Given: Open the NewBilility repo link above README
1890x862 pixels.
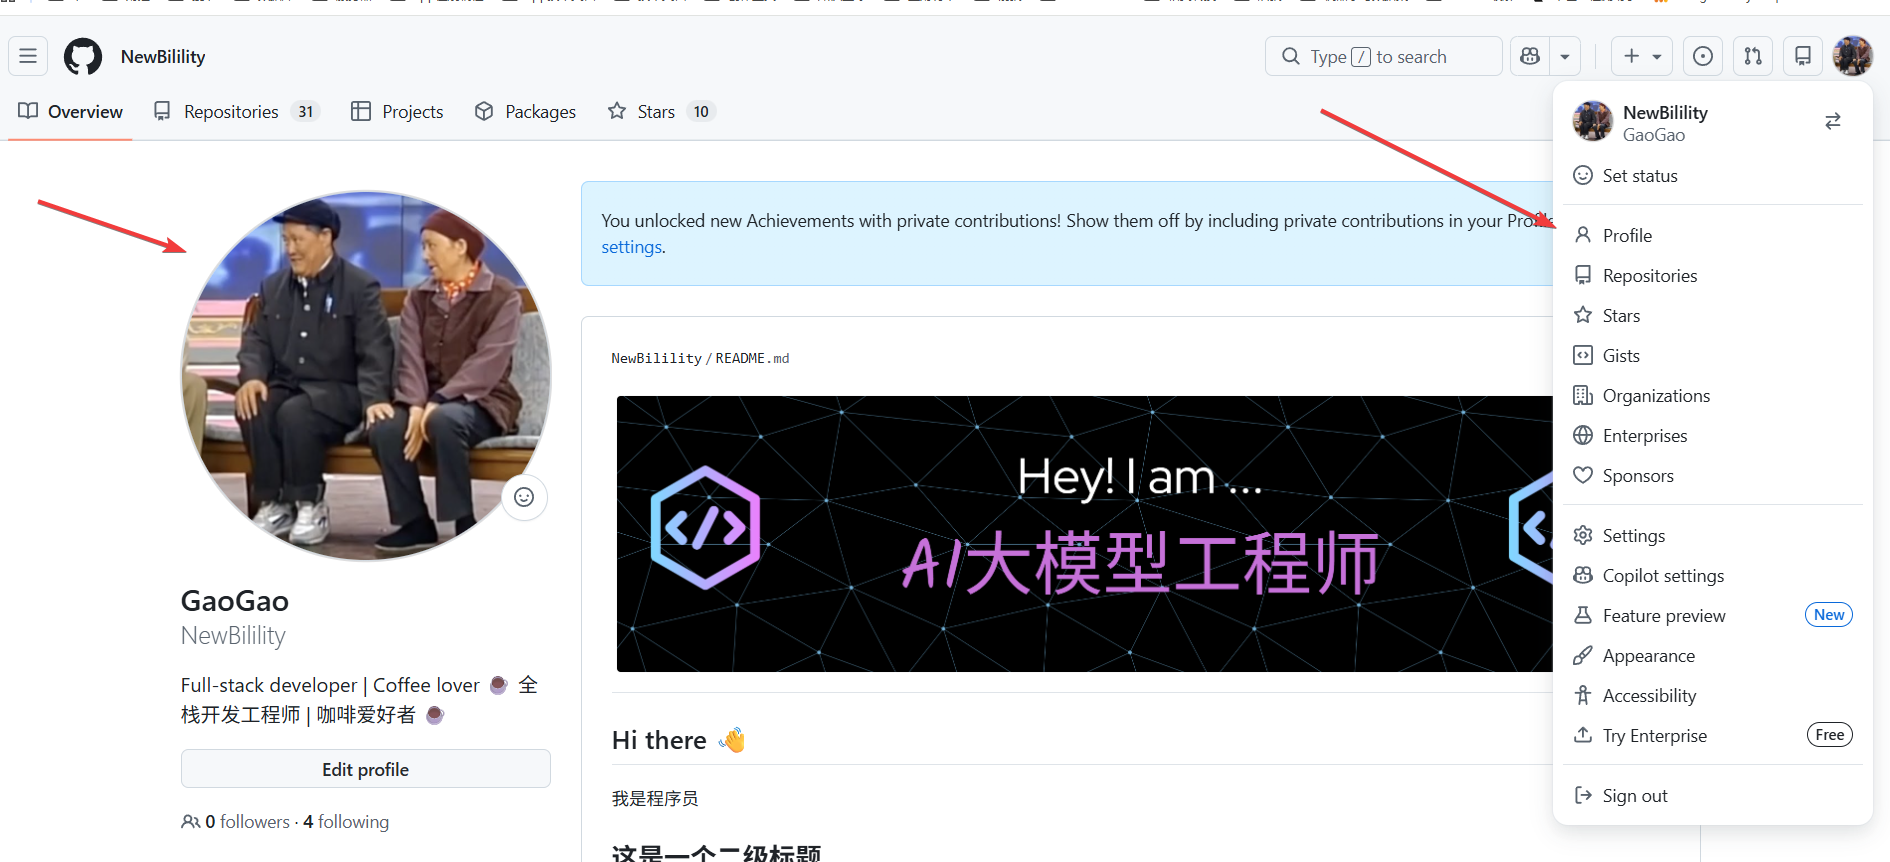Looking at the screenshot, I should [656, 358].
